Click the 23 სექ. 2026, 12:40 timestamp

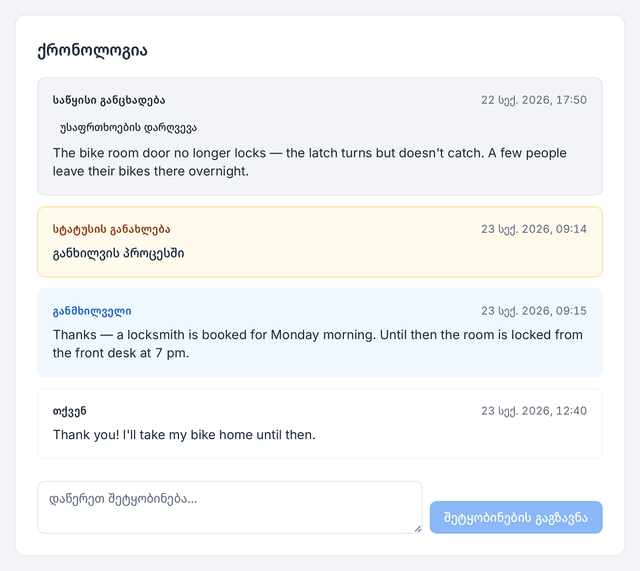tap(534, 411)
